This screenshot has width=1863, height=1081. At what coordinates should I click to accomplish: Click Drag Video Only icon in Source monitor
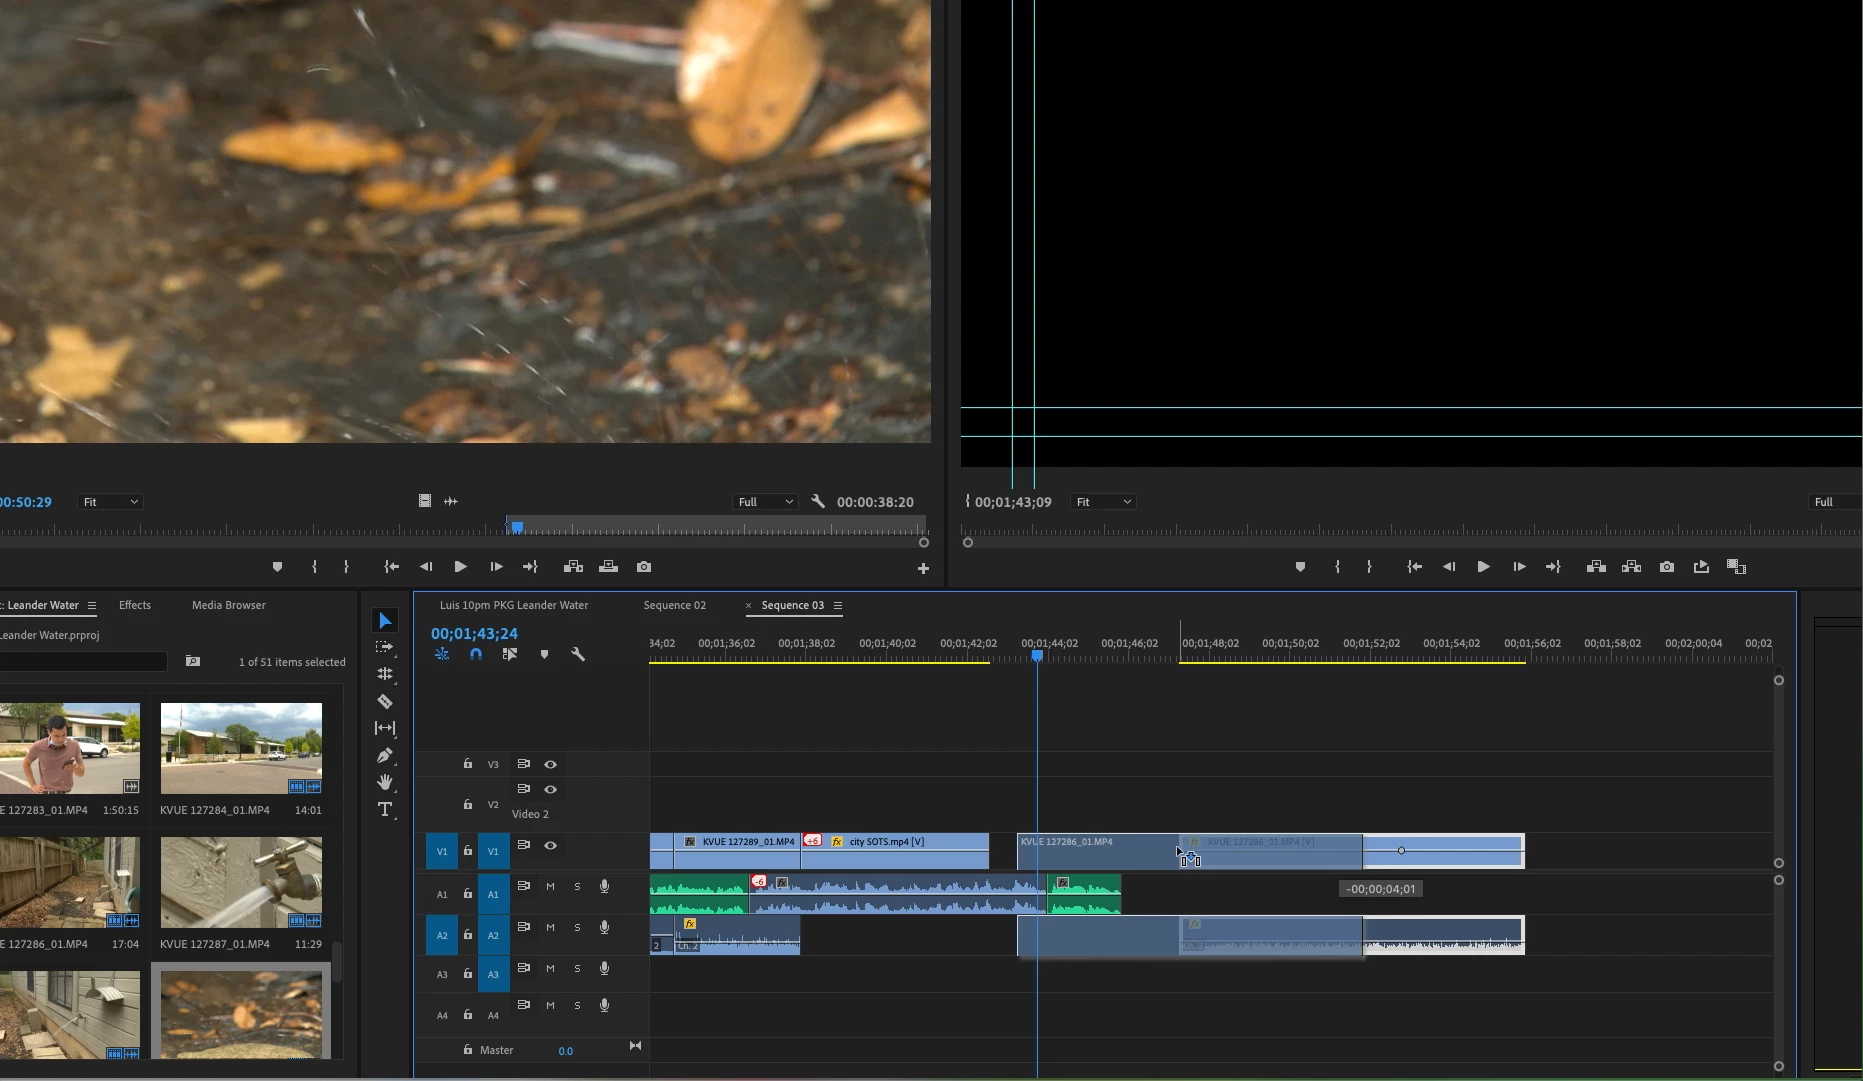click(x=425, y=501)
